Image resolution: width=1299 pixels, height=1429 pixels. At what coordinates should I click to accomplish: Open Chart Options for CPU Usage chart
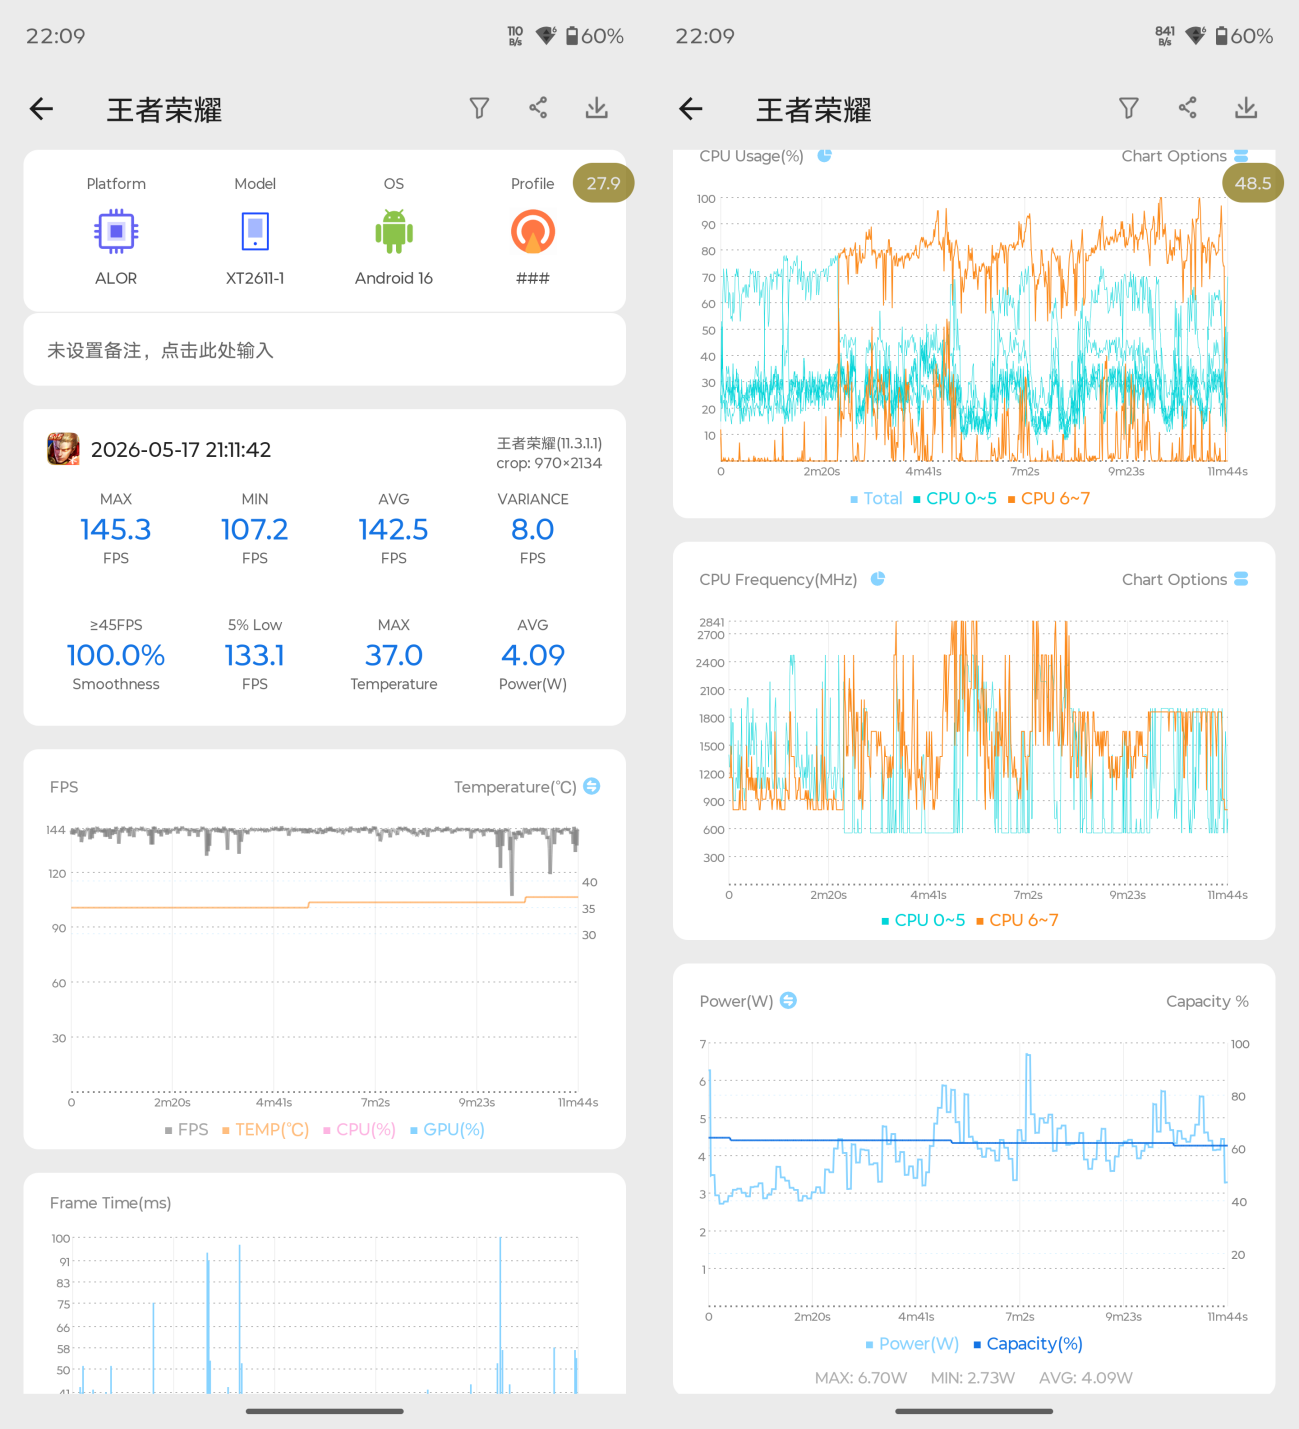click(x=1185, y=156)
